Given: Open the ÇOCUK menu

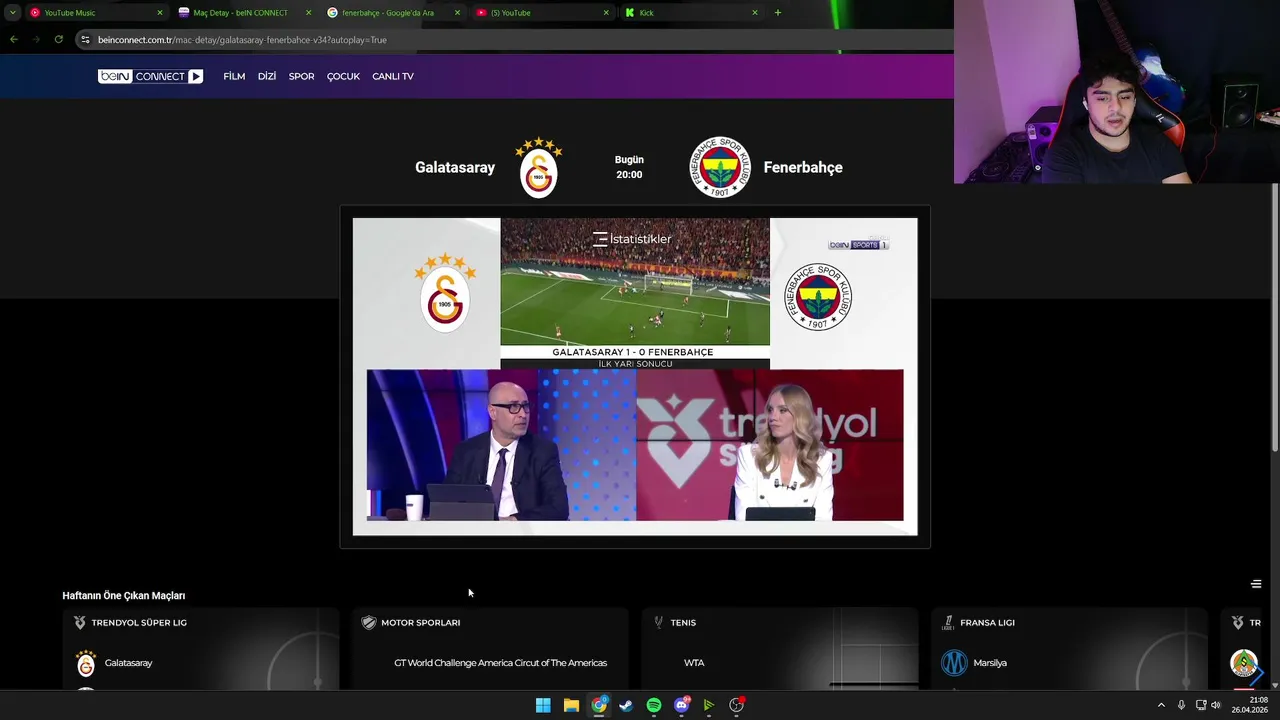Looking at the screenshot, I should (343, 76).
